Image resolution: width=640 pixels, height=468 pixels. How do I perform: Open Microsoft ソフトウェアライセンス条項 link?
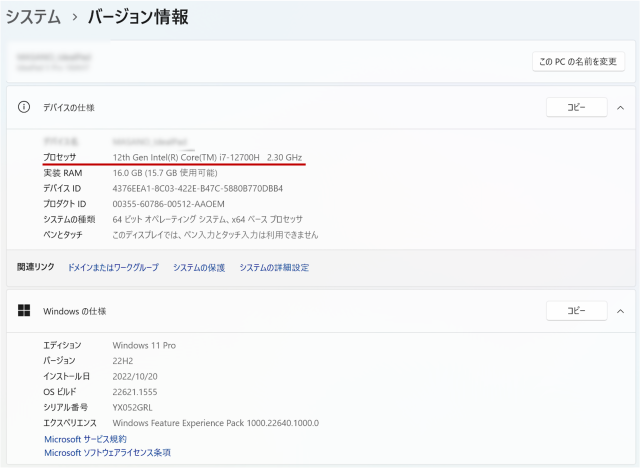pyautogui.click(x=107, y=452)
